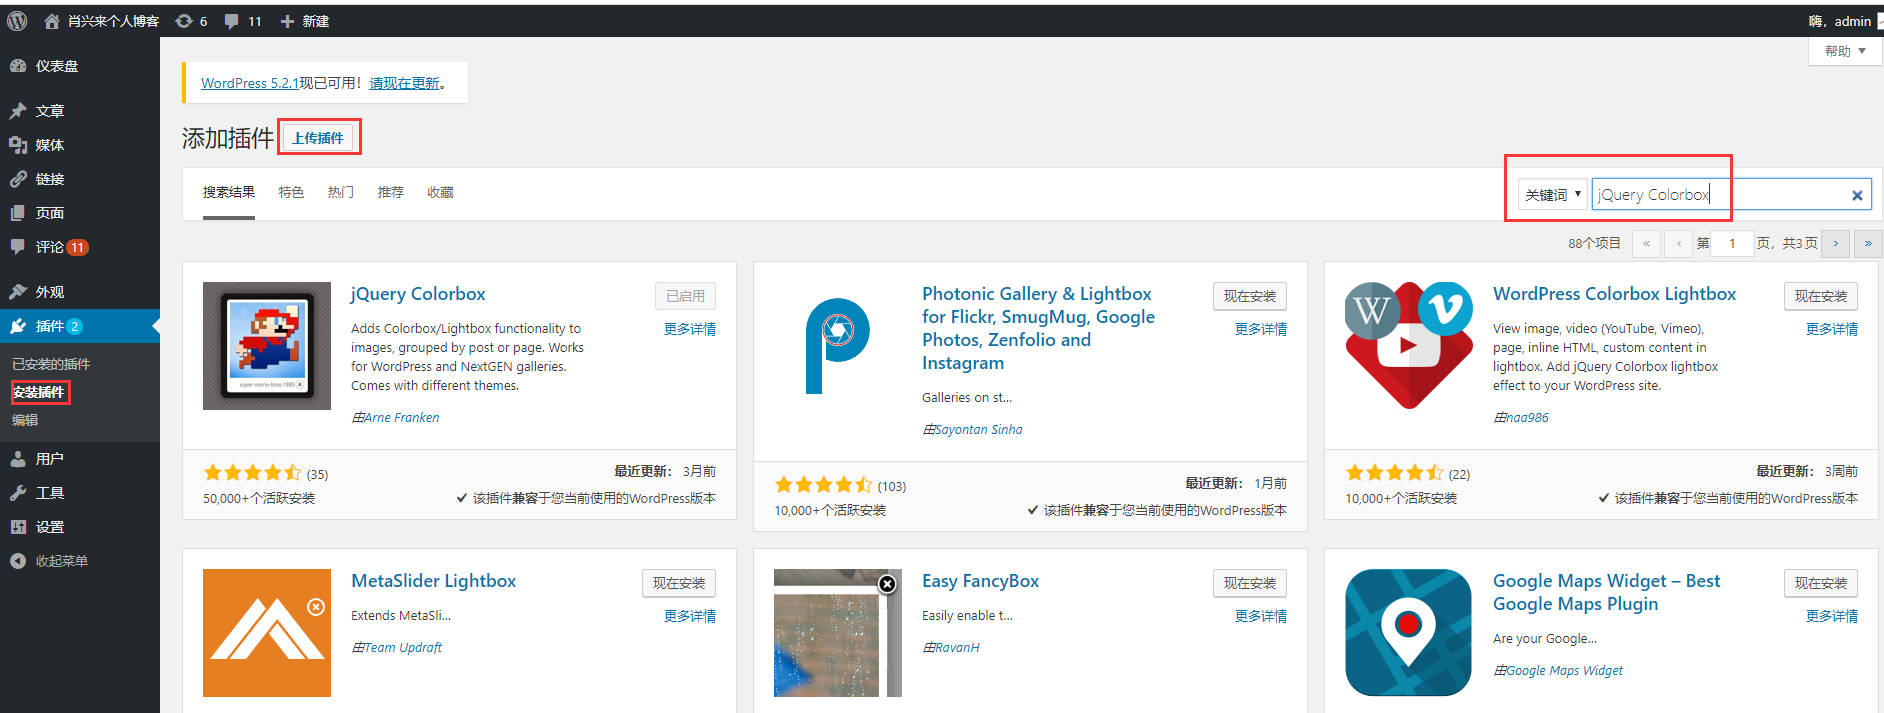Click author link Sayontan Sinha
The width and height of the screenshot is (1884, 713).
coord(979,429)
